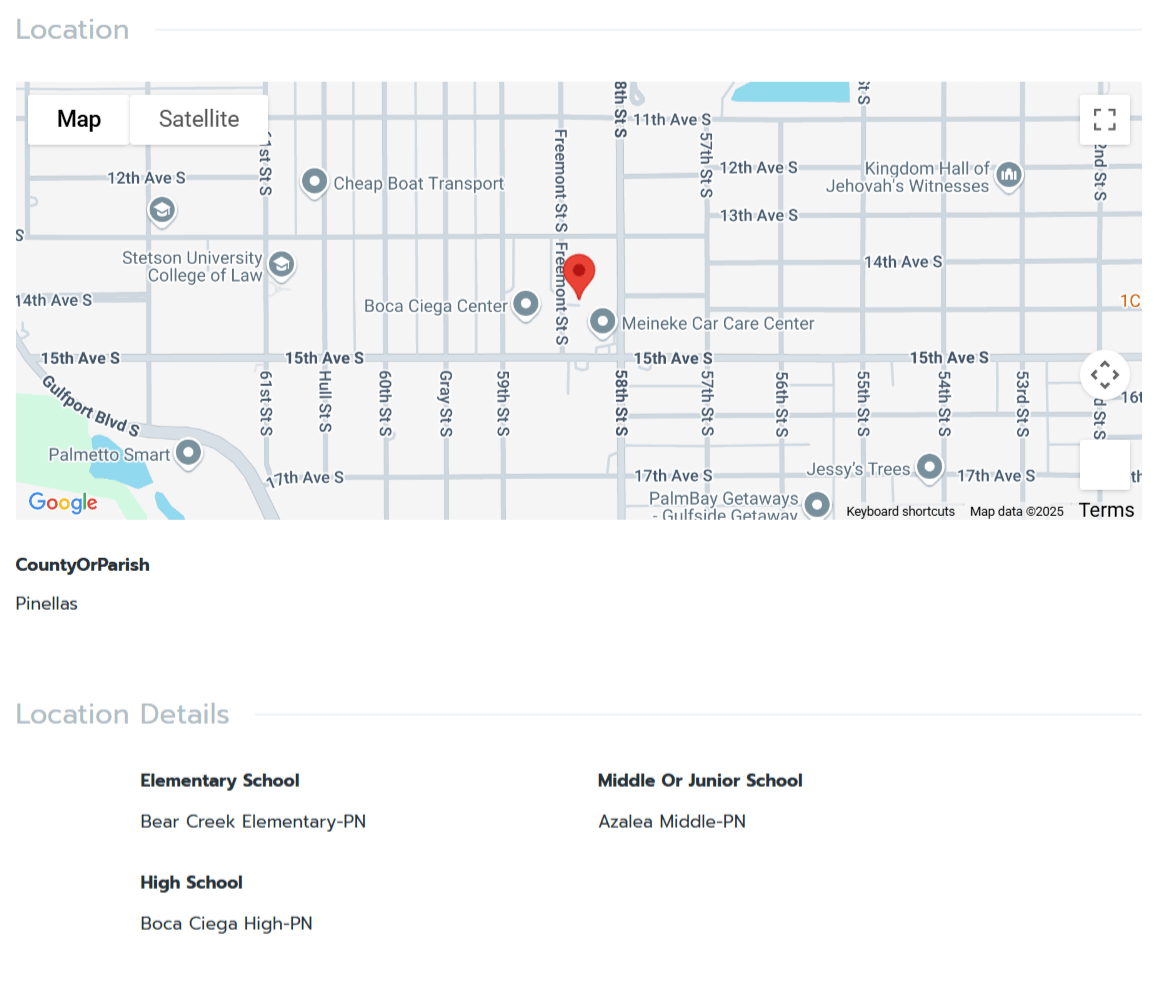1155x1004 pixels.
Task: Click the Bear Creek Elementary-PN text
Action: point(253,822)
